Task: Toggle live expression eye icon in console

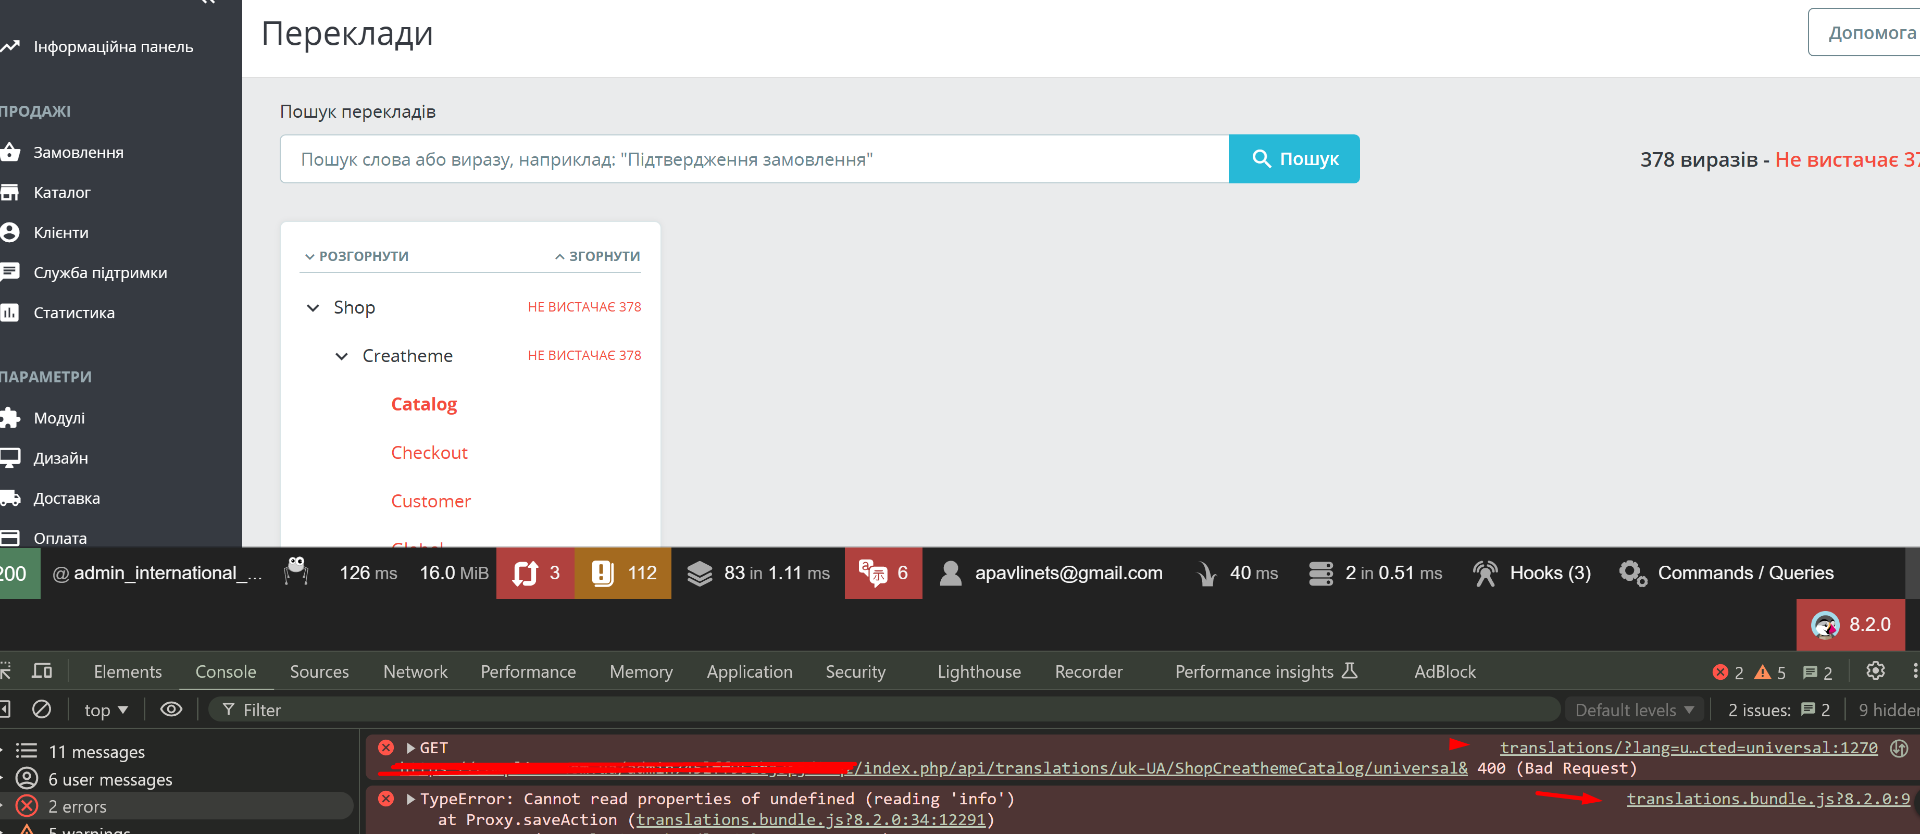Action: [171, 709]
